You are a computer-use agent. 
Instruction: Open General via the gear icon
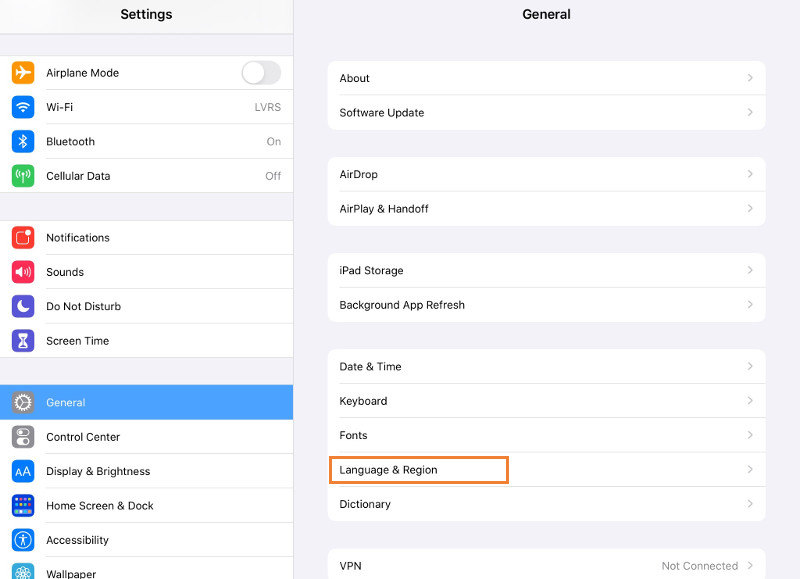coord(25,402)
